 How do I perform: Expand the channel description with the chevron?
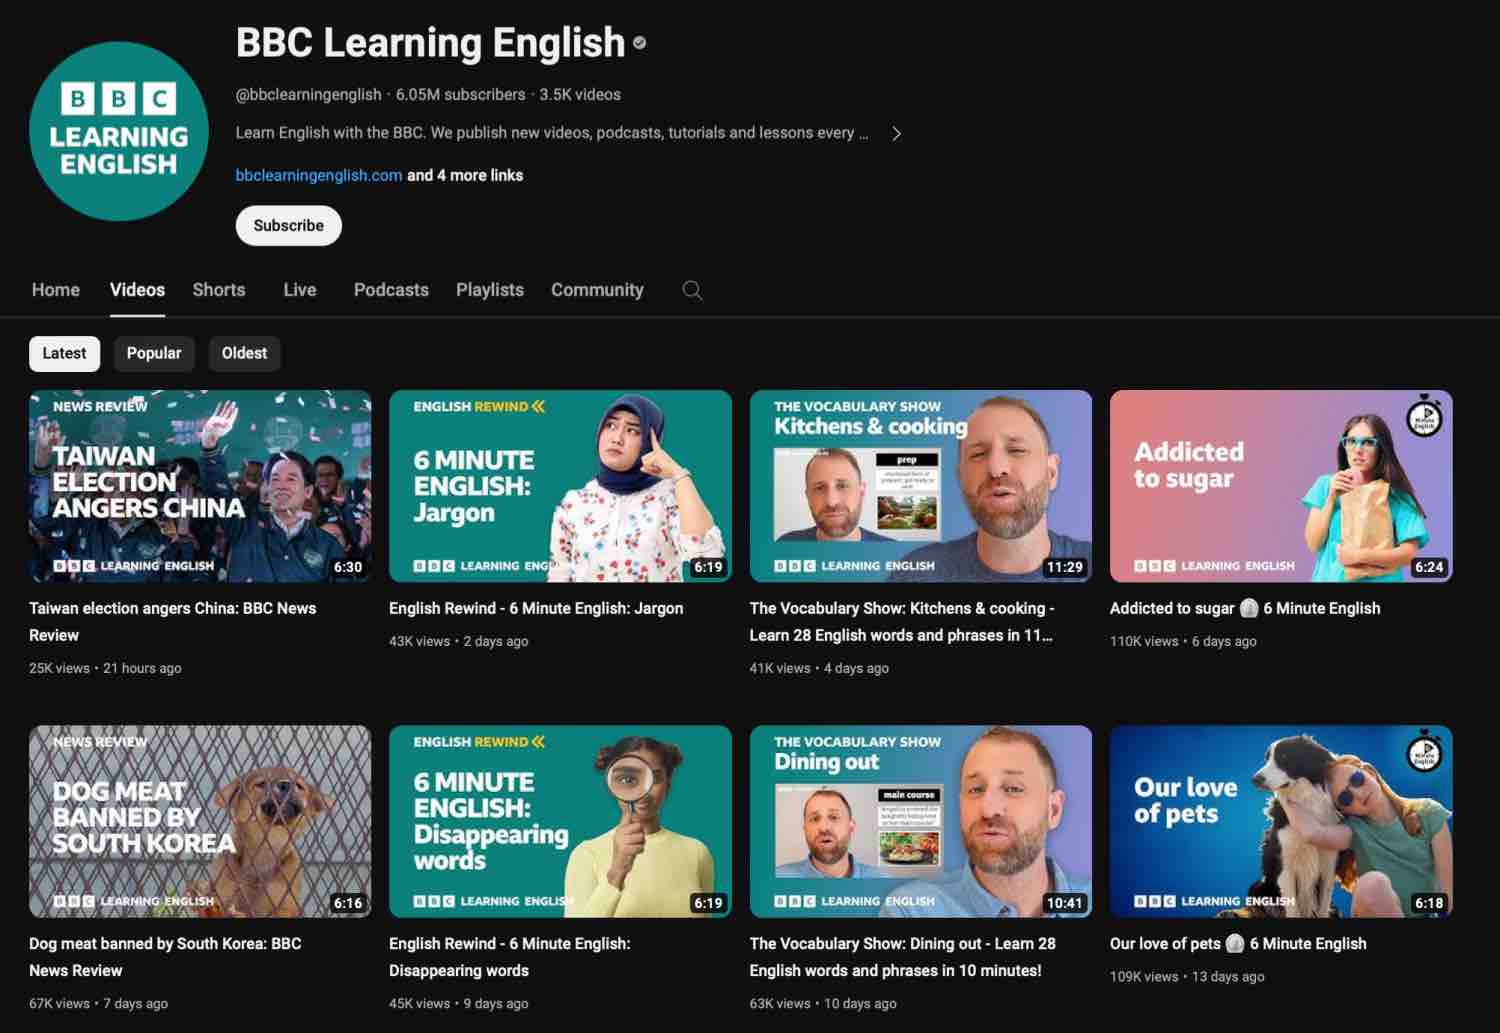[896, 133]
